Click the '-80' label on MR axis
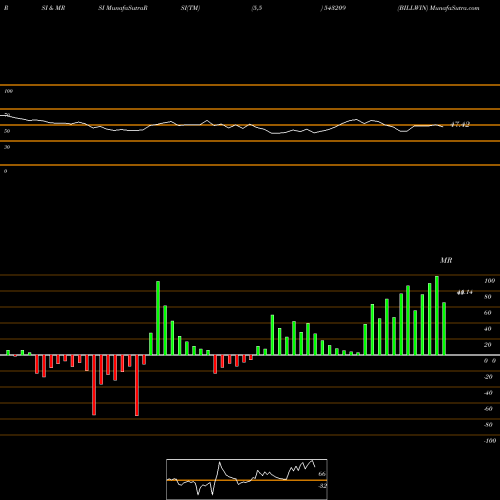The image size is (500, 500). point(488,425)
